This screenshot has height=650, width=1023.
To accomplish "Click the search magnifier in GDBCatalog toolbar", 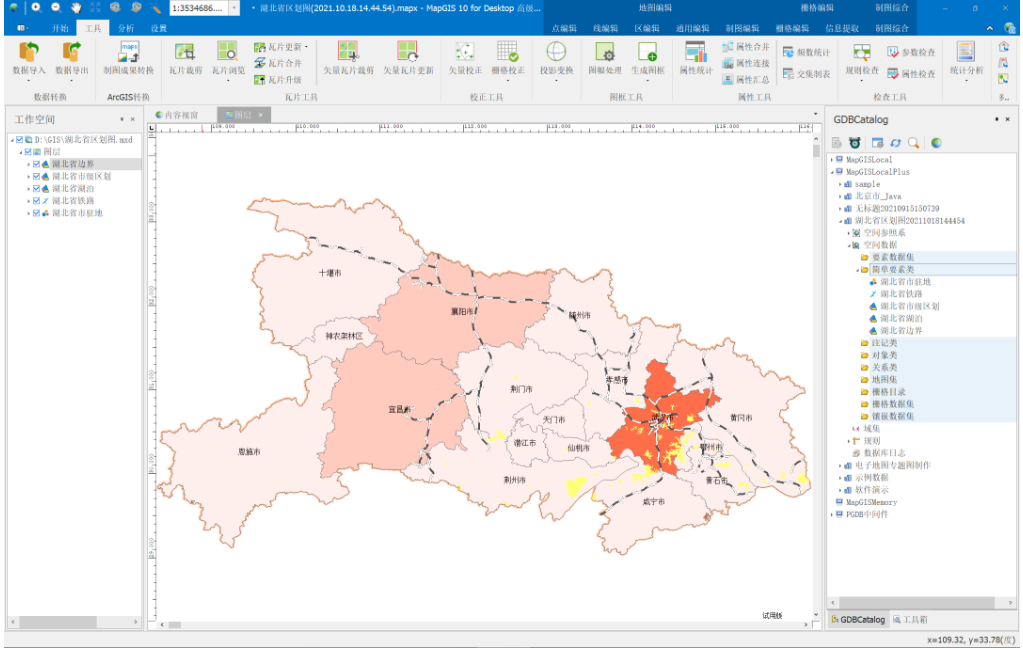I will 914,143.
